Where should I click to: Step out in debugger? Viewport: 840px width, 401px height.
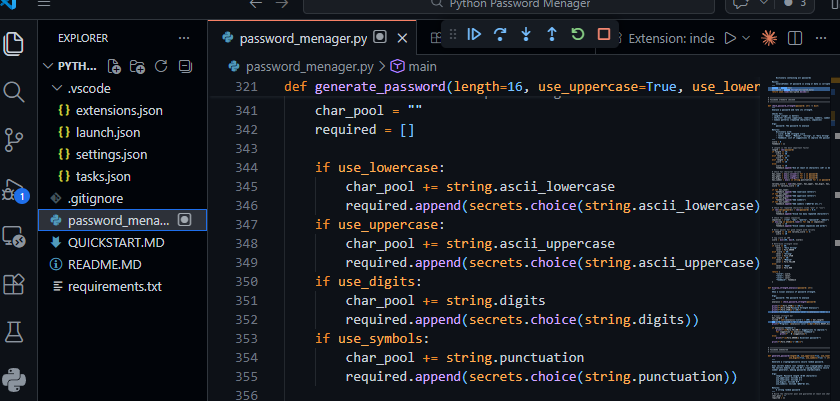pyautogui.click(x=552, y=34)
